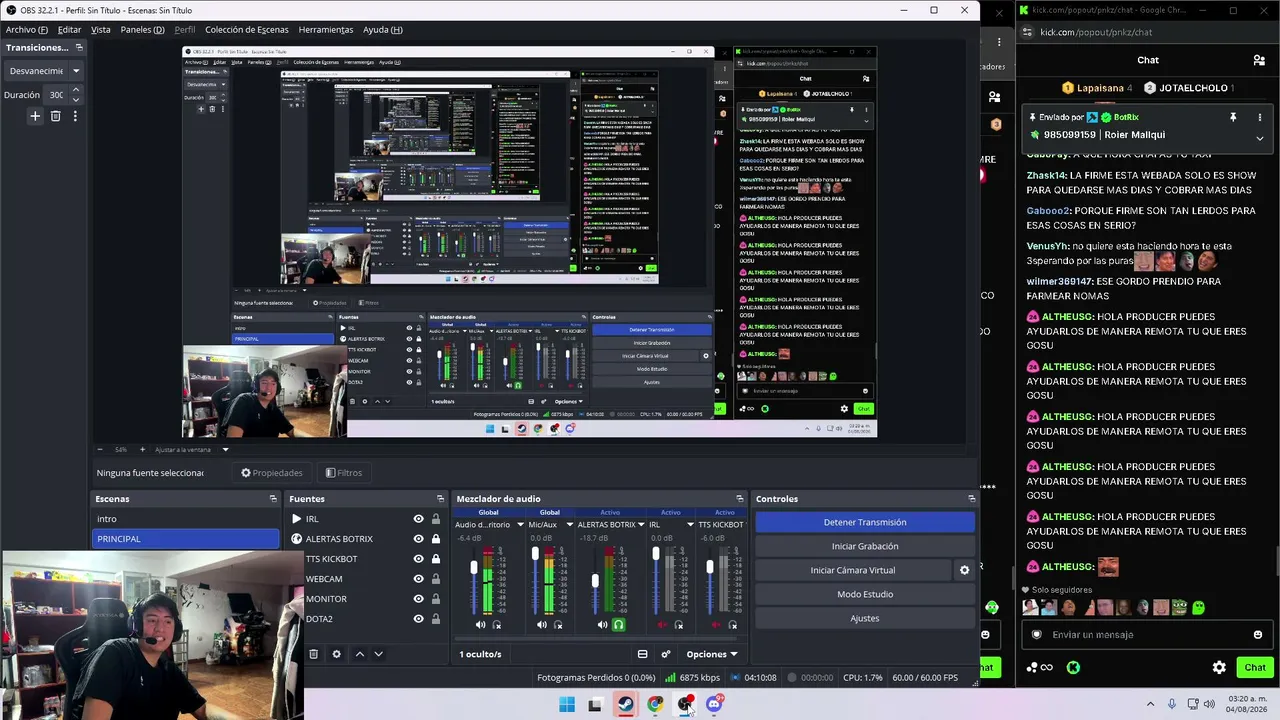Image resolution: width=1280 pixels, height=720 pixels.
Task: Open Discord from the taskbar
Action: coord(714,704)
